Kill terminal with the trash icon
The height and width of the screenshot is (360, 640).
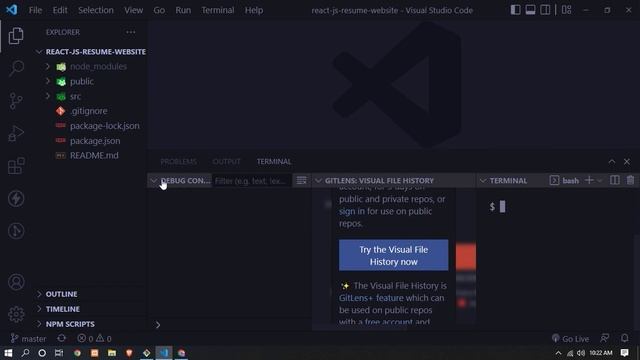(x=630, y=180)
